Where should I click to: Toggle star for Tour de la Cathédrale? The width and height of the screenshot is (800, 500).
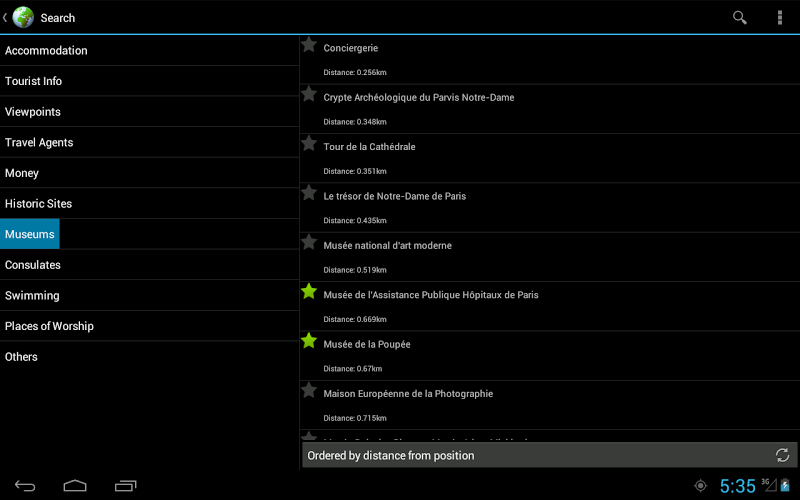click(x=309, y=143)
